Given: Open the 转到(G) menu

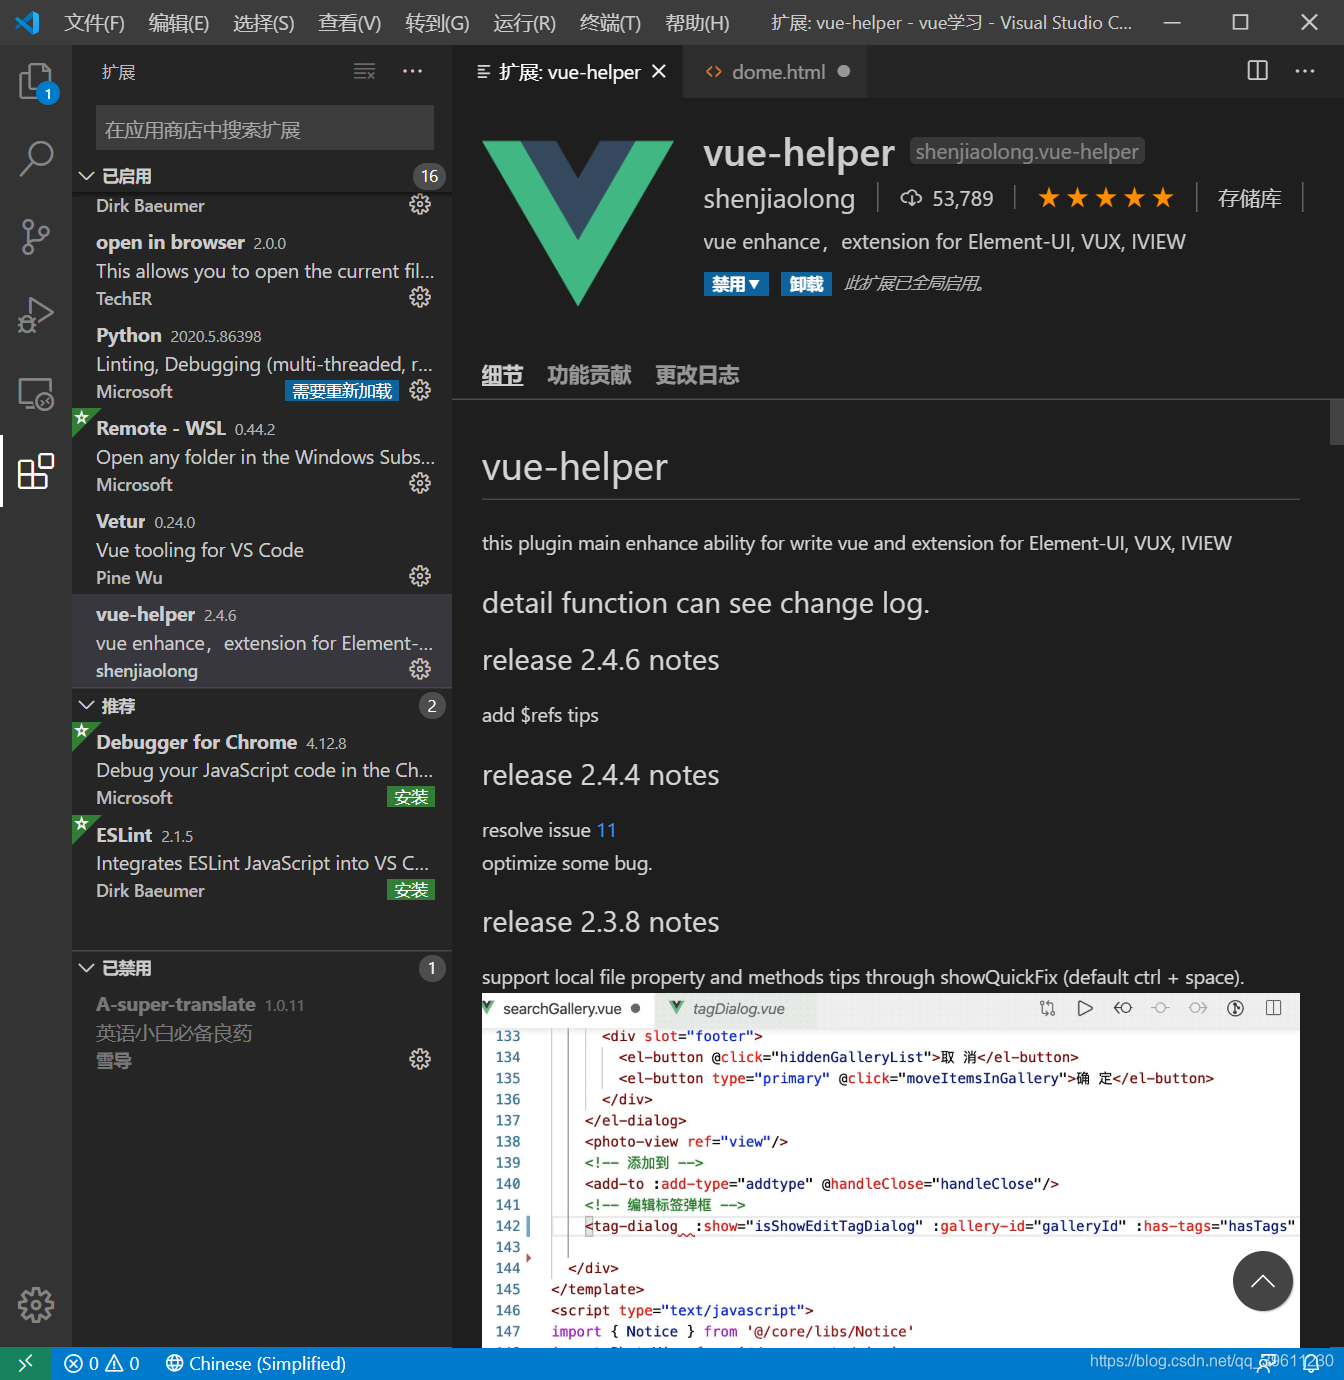Looking at the screenshot, I should coord(437,23).
